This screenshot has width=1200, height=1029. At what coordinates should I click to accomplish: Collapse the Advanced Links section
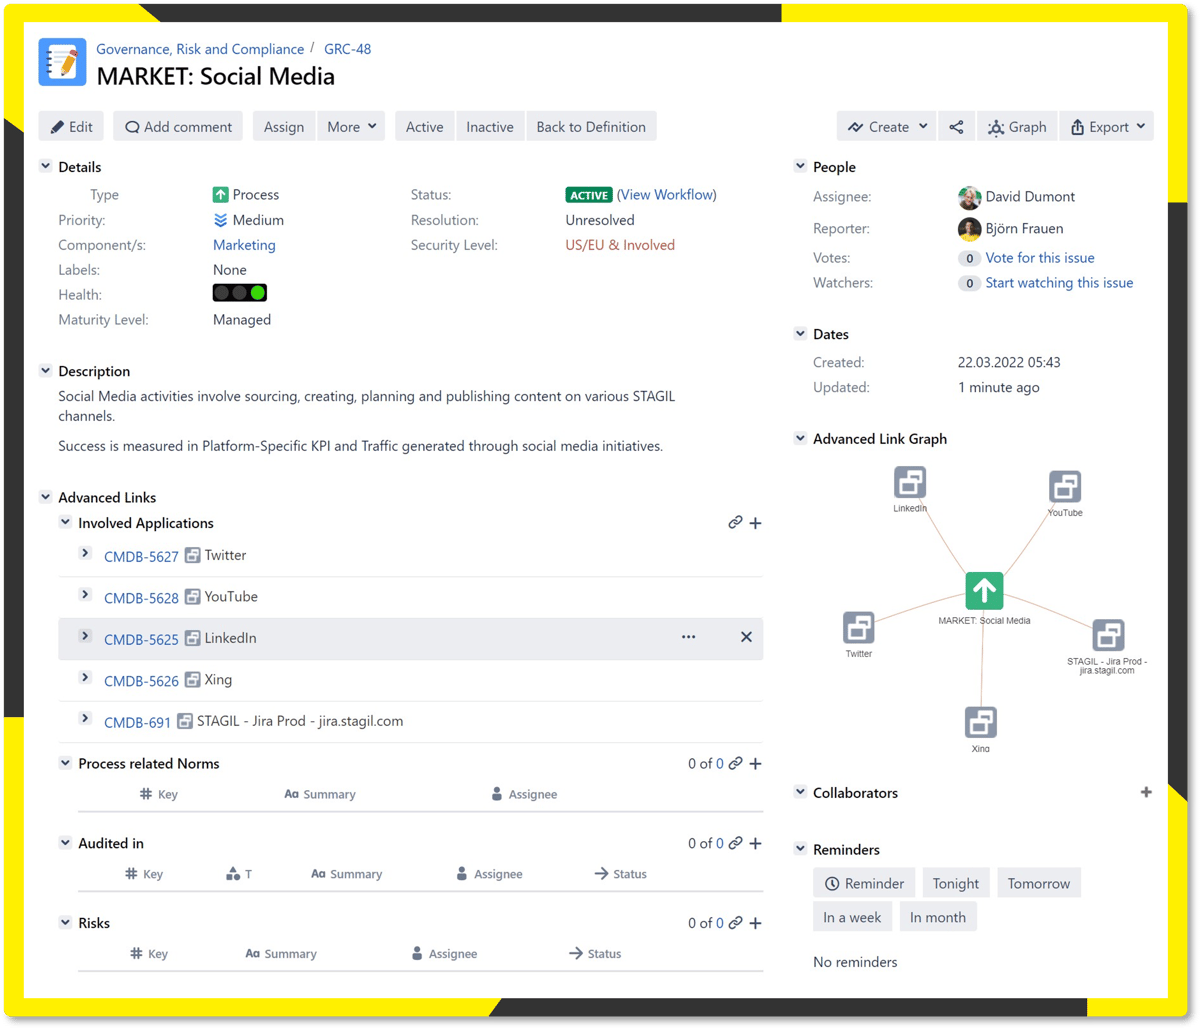pyautogui.click(x=46, y=497)
